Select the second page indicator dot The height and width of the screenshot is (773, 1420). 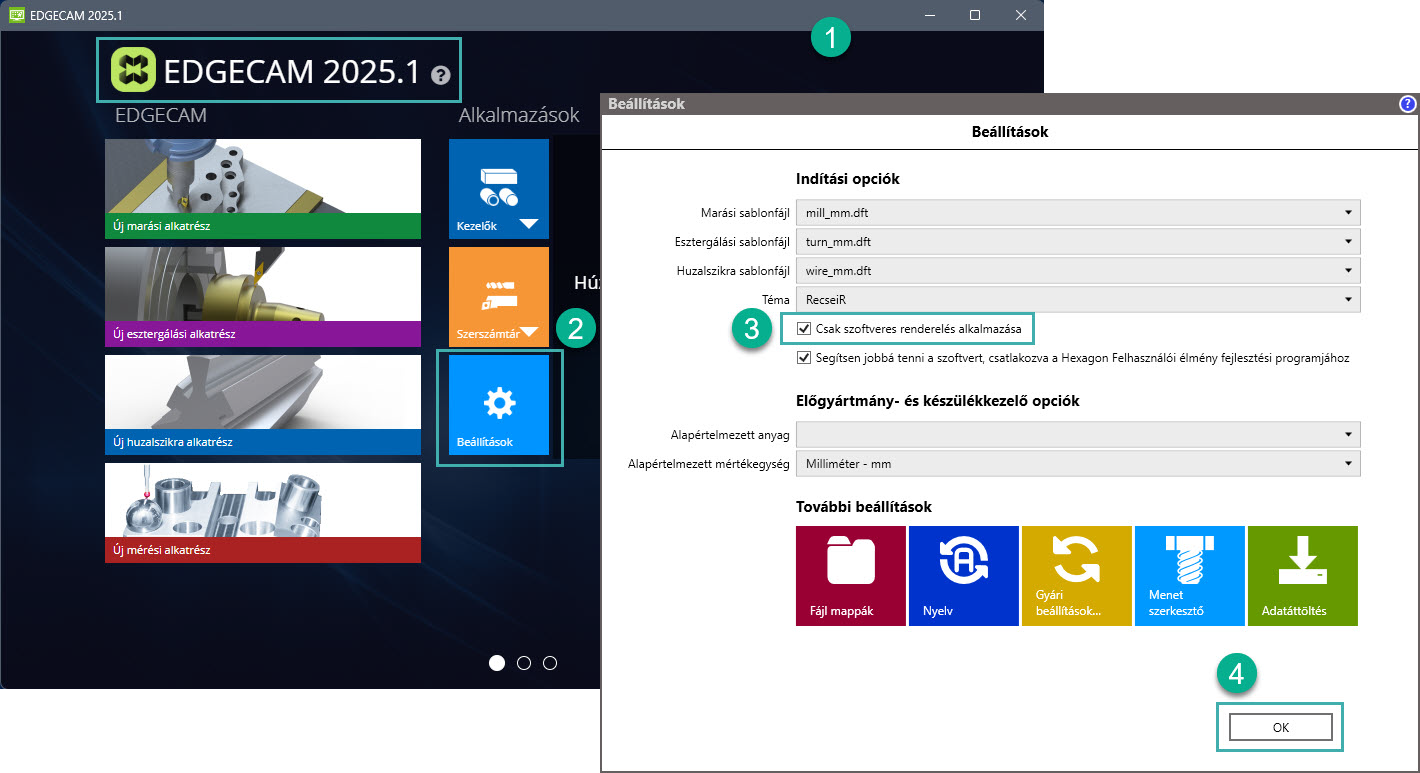[x=524, y=663]
